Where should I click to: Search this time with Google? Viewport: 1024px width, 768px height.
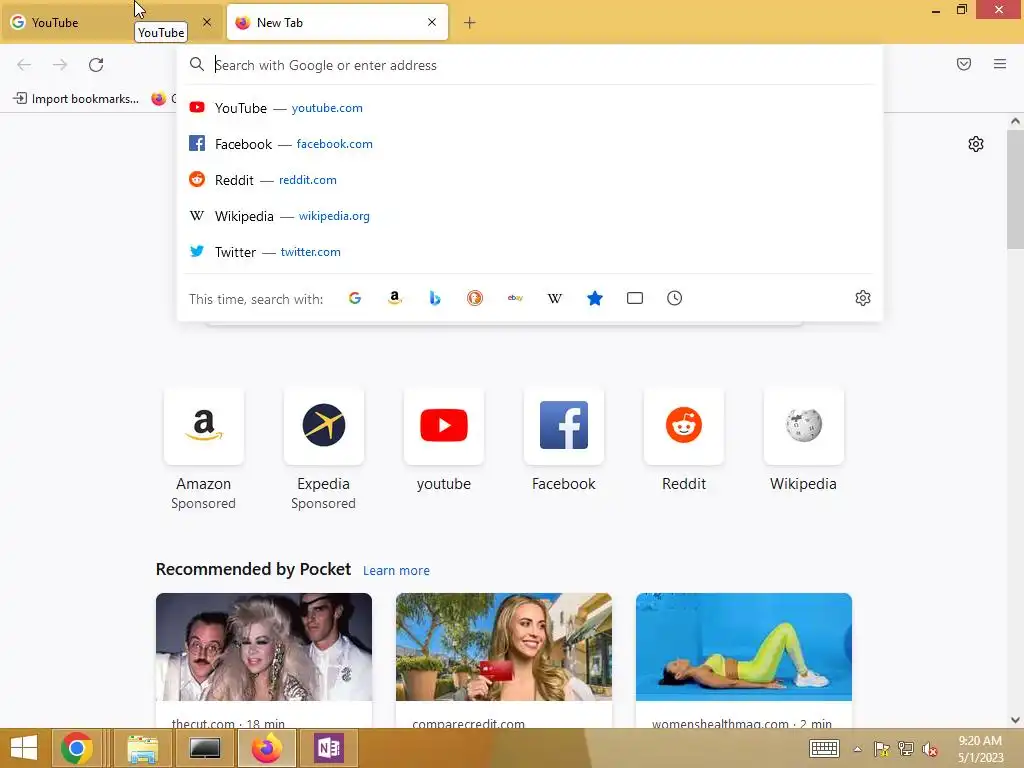click(x=355, y=298)
